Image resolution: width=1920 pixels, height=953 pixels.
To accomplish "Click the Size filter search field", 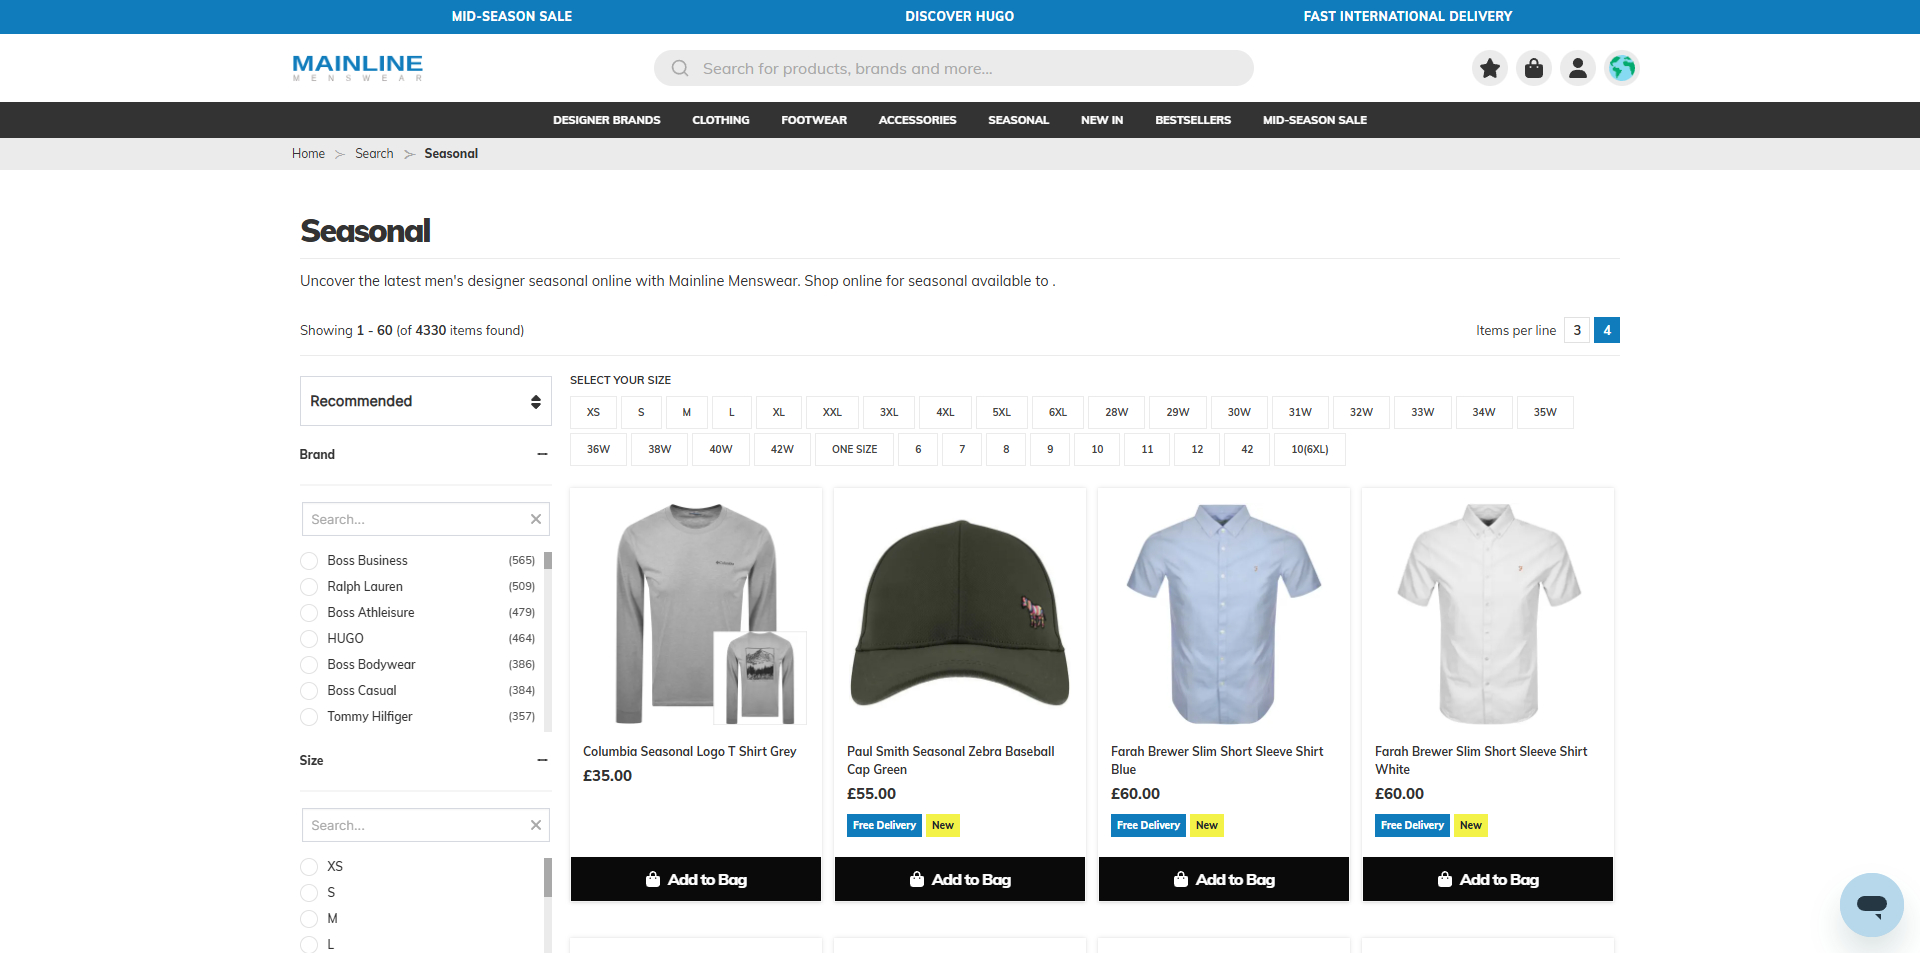I will 426,825.
